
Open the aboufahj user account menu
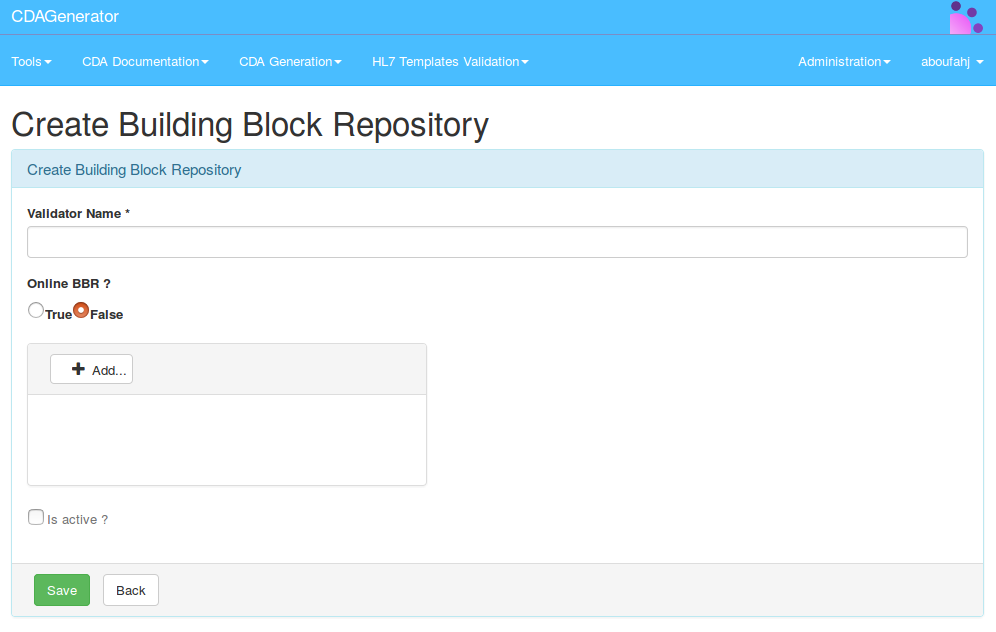951,62
